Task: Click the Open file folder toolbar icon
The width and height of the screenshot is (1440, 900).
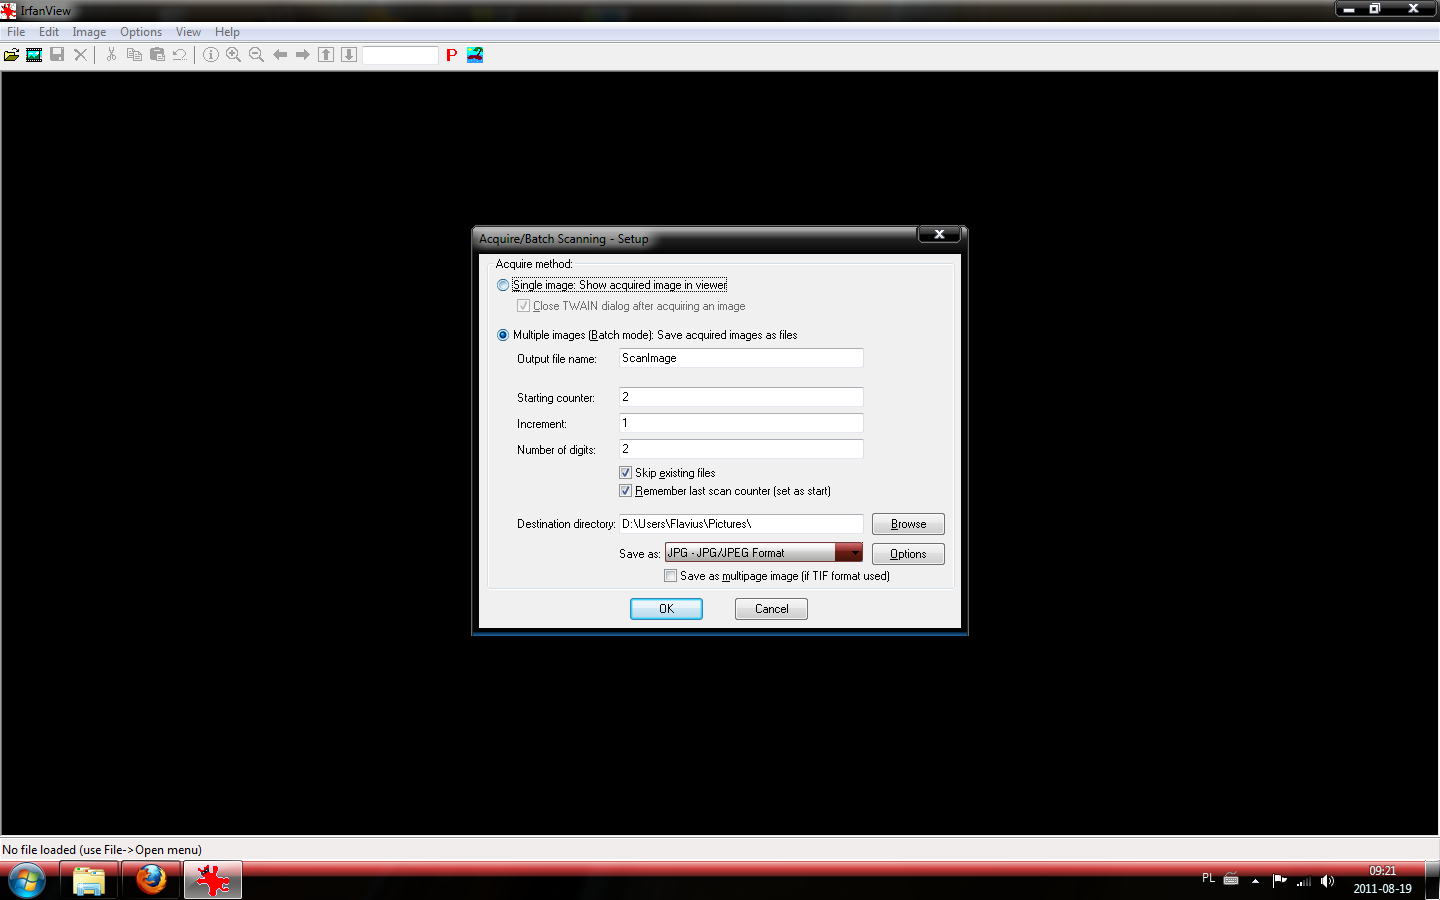Action: [x=11, y=55]
